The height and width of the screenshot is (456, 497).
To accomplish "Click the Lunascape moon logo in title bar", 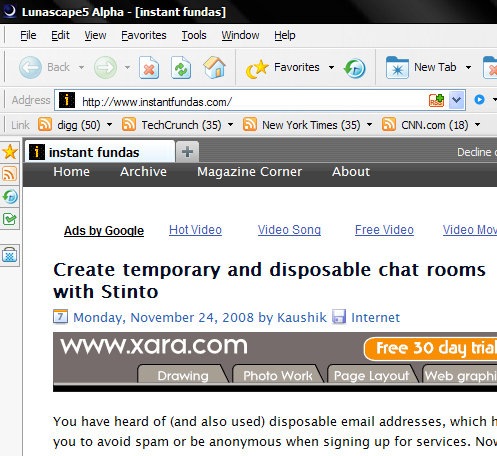I will (x=9, y=11).
